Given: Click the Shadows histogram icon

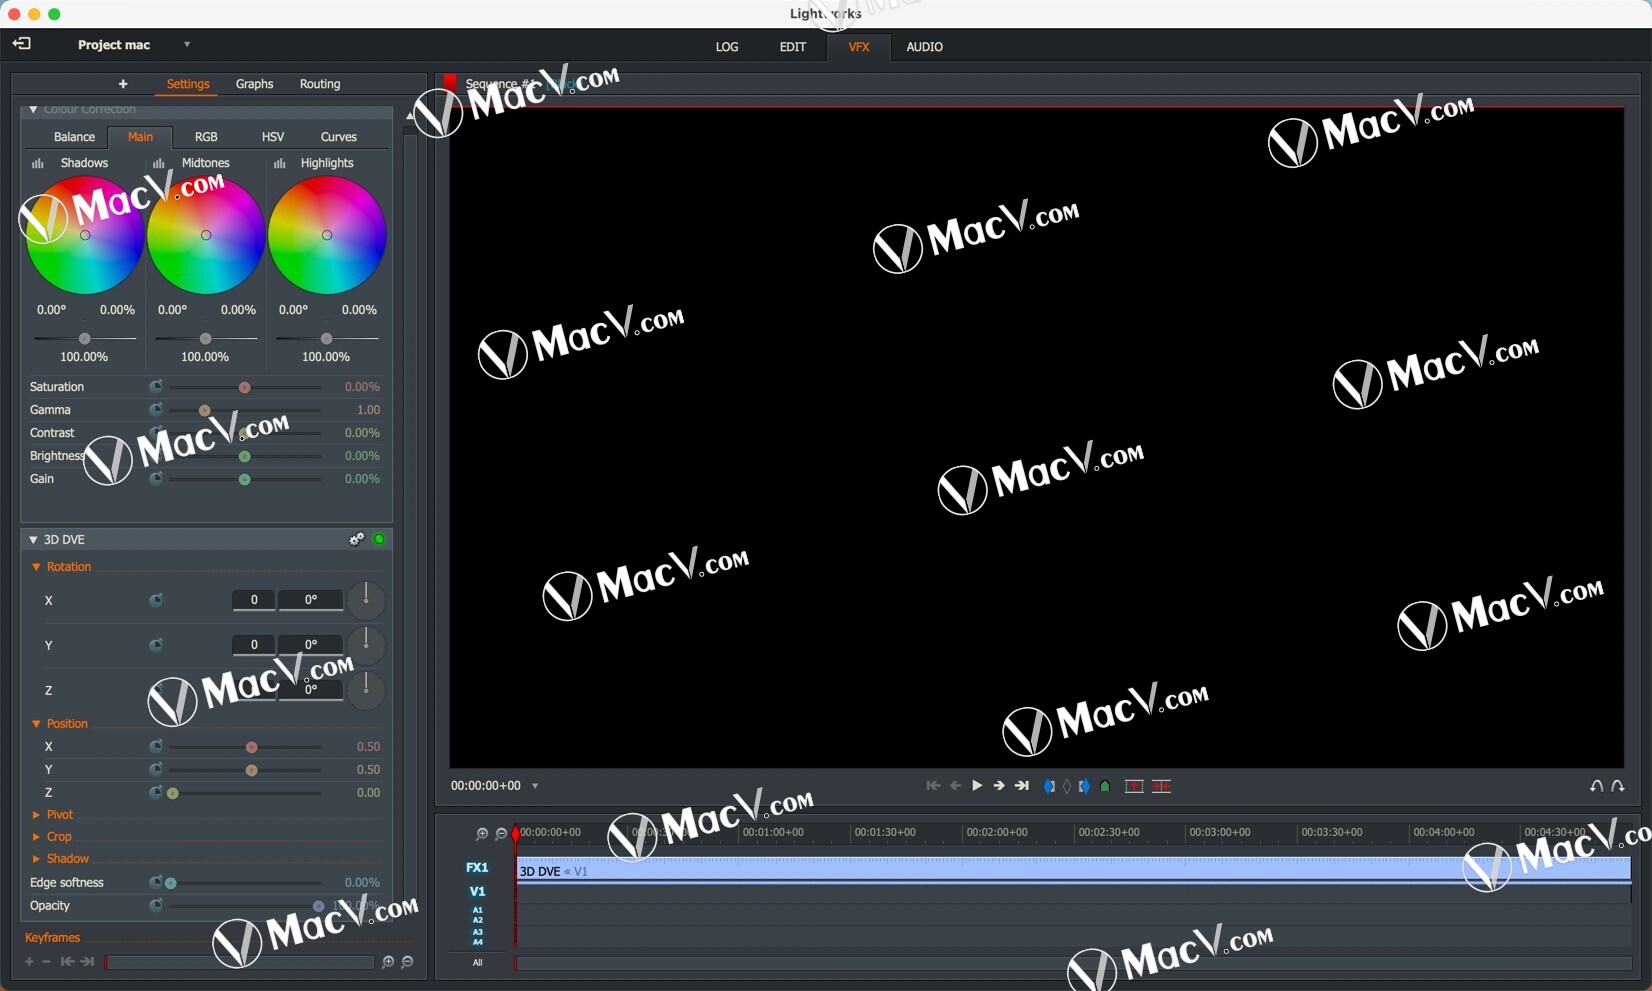Looking at the screenshot, I should pyautogui.click(x=37, y=163).
